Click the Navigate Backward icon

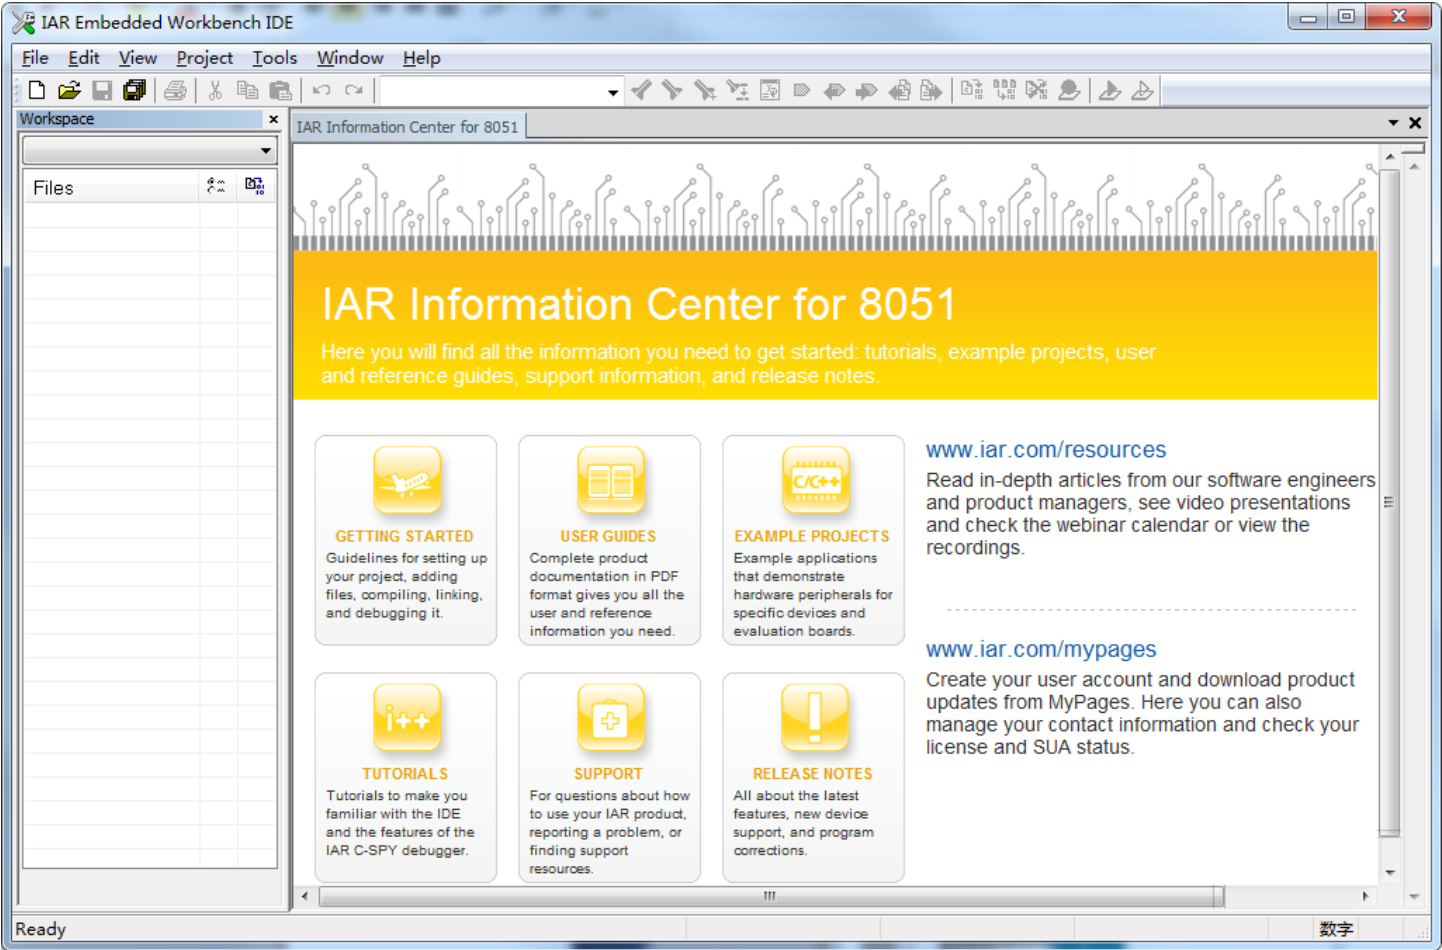[899, 91]
